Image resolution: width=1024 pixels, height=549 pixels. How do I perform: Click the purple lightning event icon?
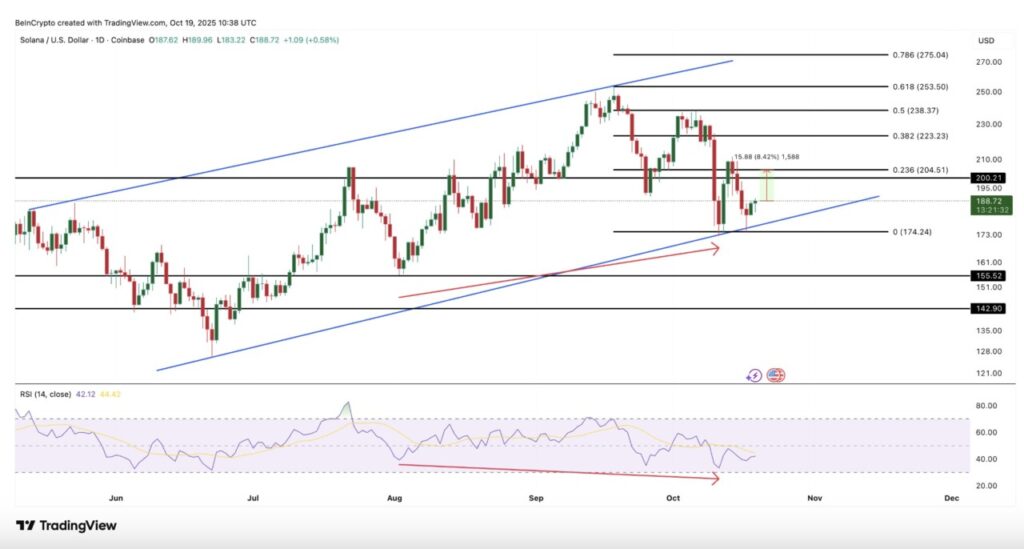tap(755, 376)
